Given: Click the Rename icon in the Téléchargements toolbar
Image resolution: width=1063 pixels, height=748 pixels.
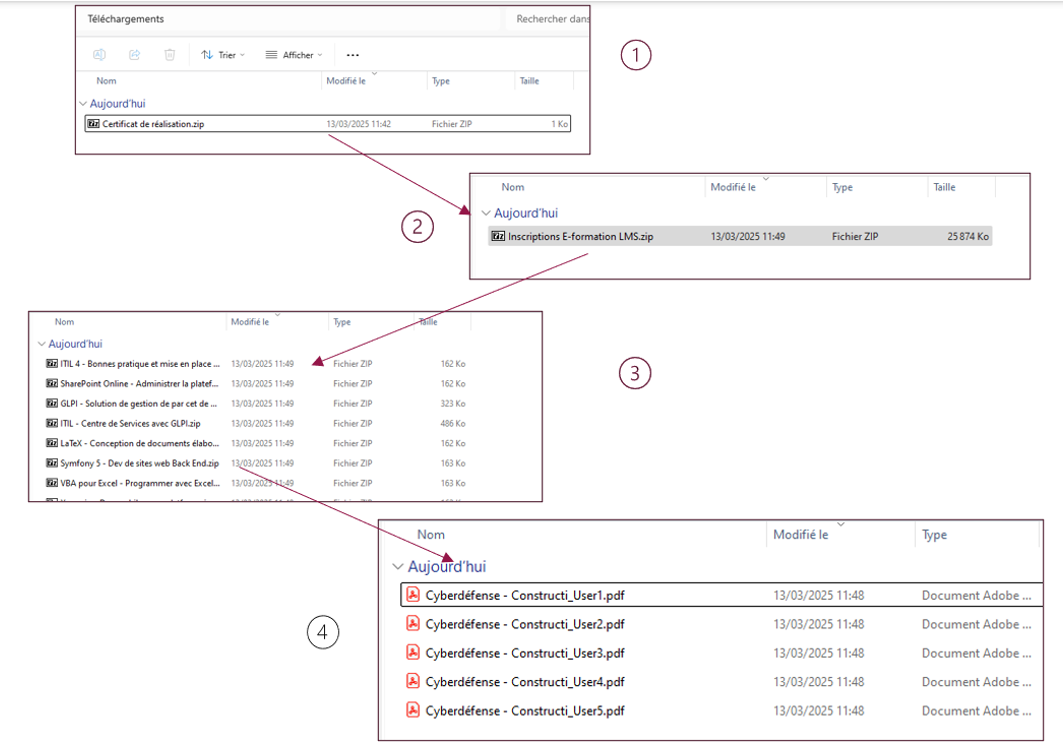Looking at the screenshot, I should click(99, 55).
